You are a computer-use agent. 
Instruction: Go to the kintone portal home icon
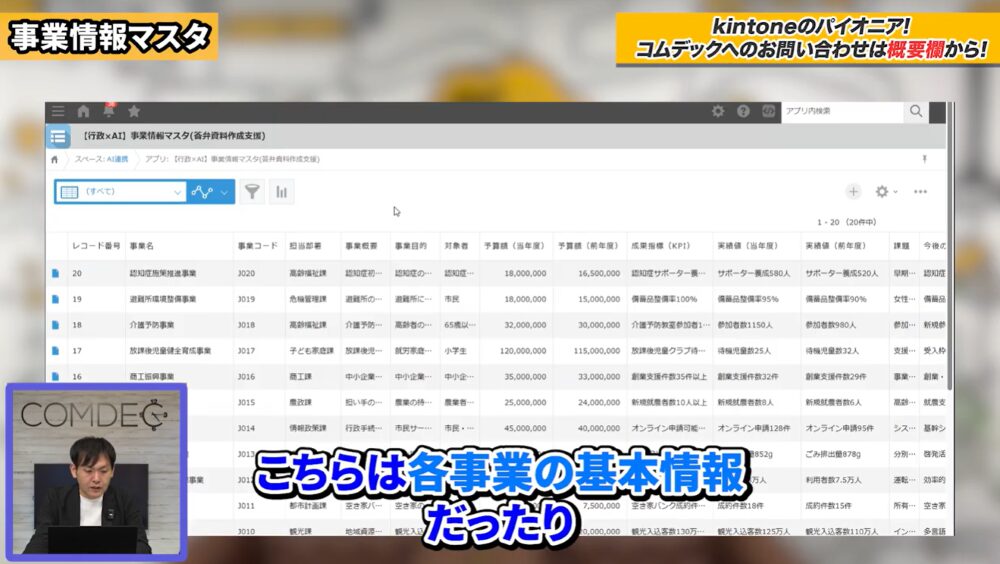pyautogui.click(x=83, y=111)
